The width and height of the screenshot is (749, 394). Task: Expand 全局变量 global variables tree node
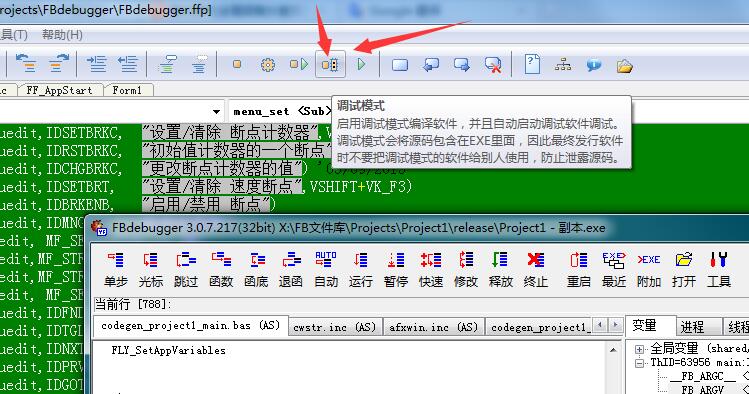point(640,349)
